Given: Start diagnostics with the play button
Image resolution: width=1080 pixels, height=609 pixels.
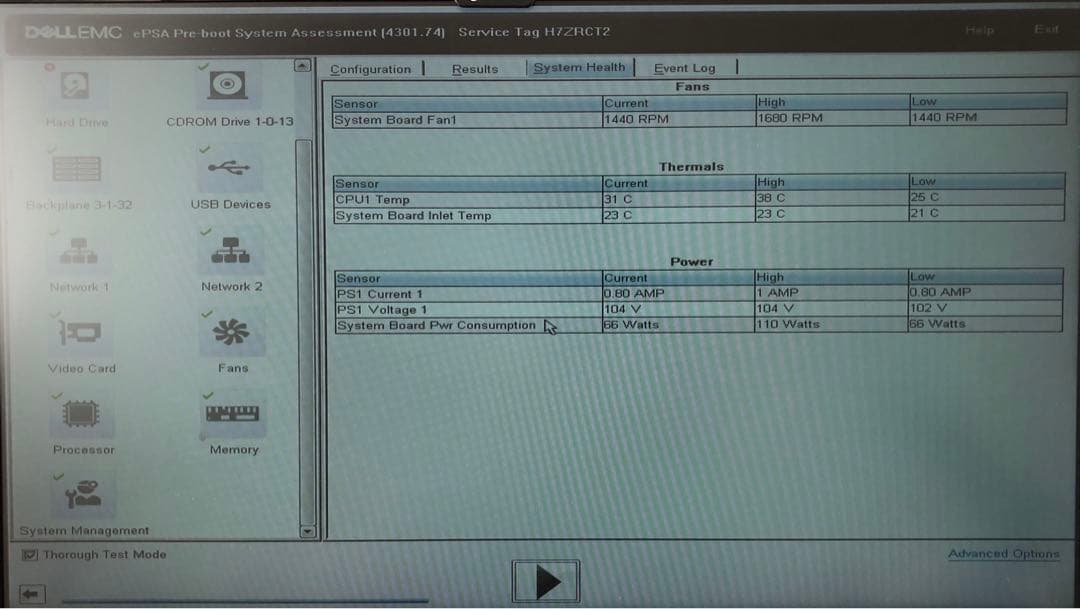Looking at the screenshot, I should click(545, 580).
